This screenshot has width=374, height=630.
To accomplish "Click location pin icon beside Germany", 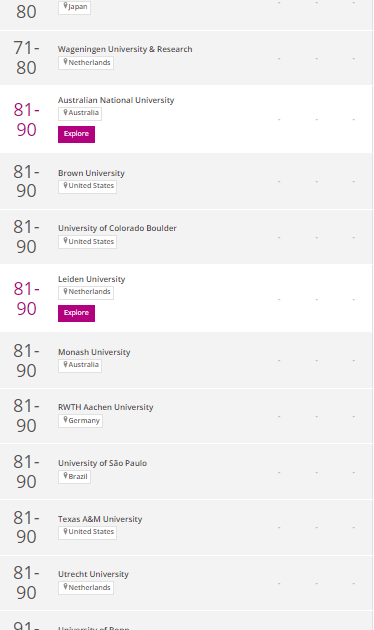I will click(65, 420).
